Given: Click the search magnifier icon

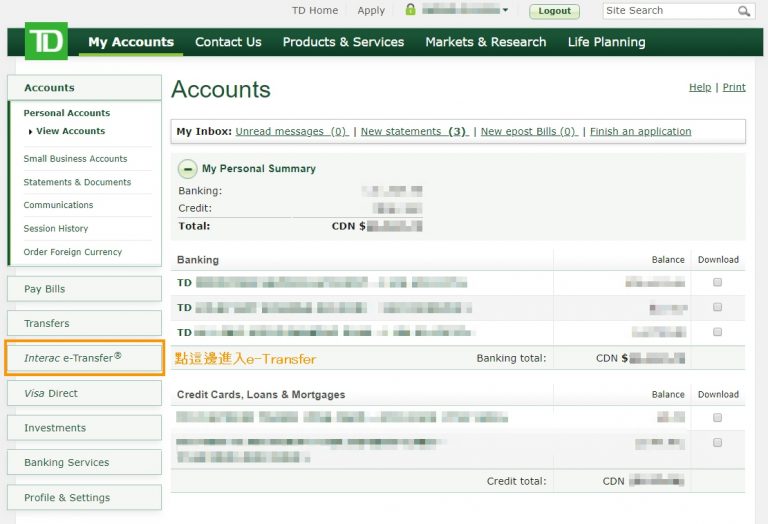Looking at the screenshot, I should coord(743,11).
